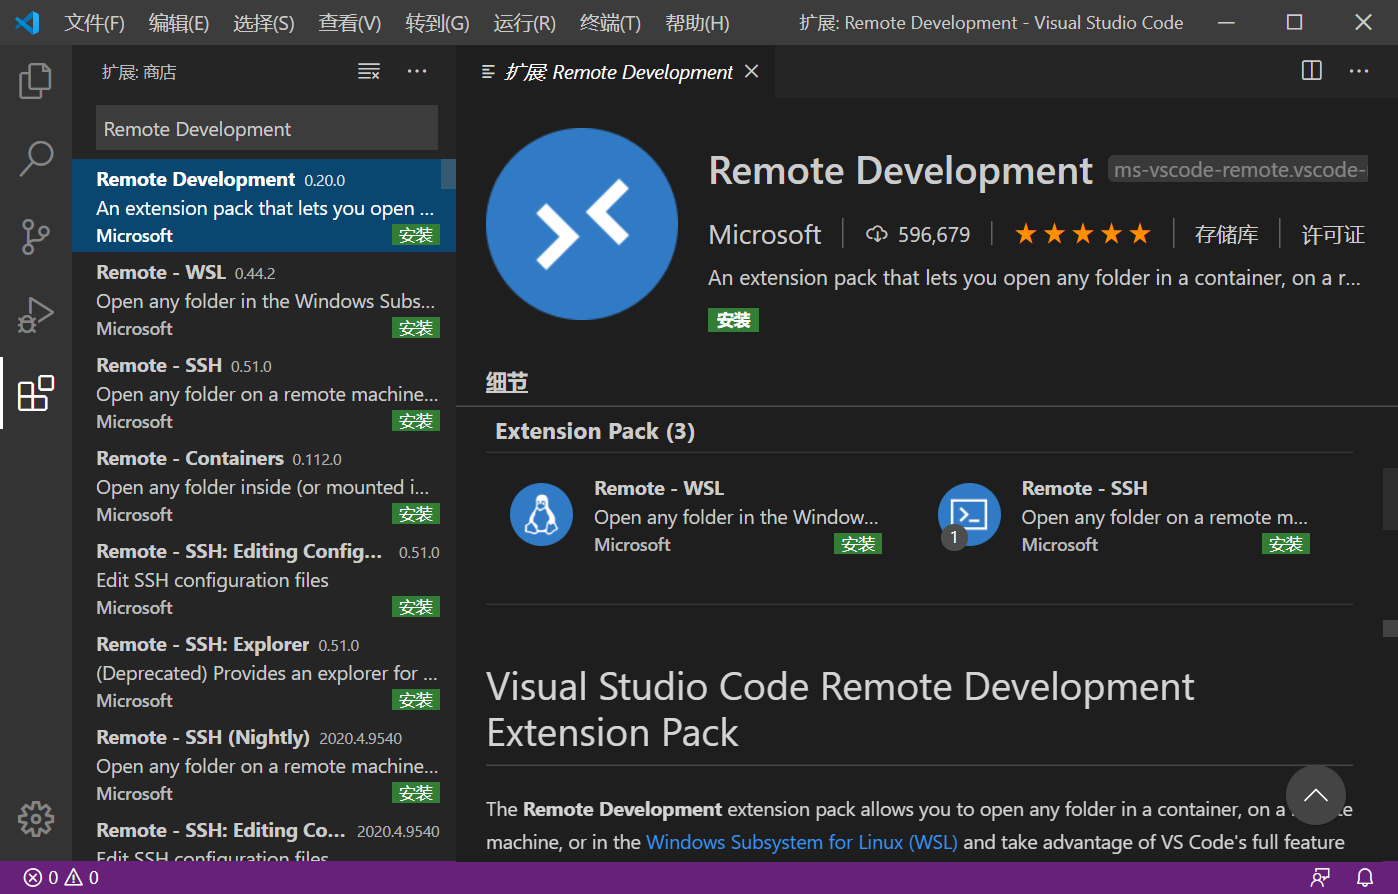
Task: Open the Microsoft publisher link
Action: pos(765,235)
